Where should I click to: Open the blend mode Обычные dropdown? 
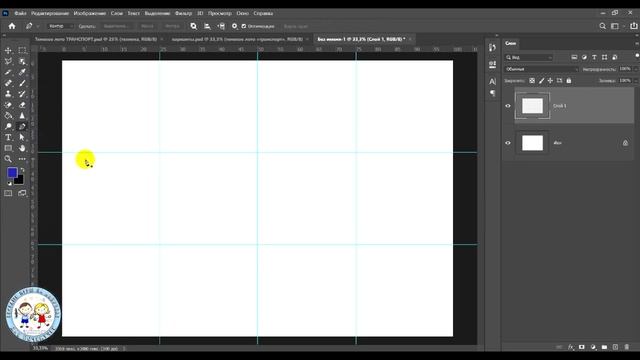tap(542, 69)
